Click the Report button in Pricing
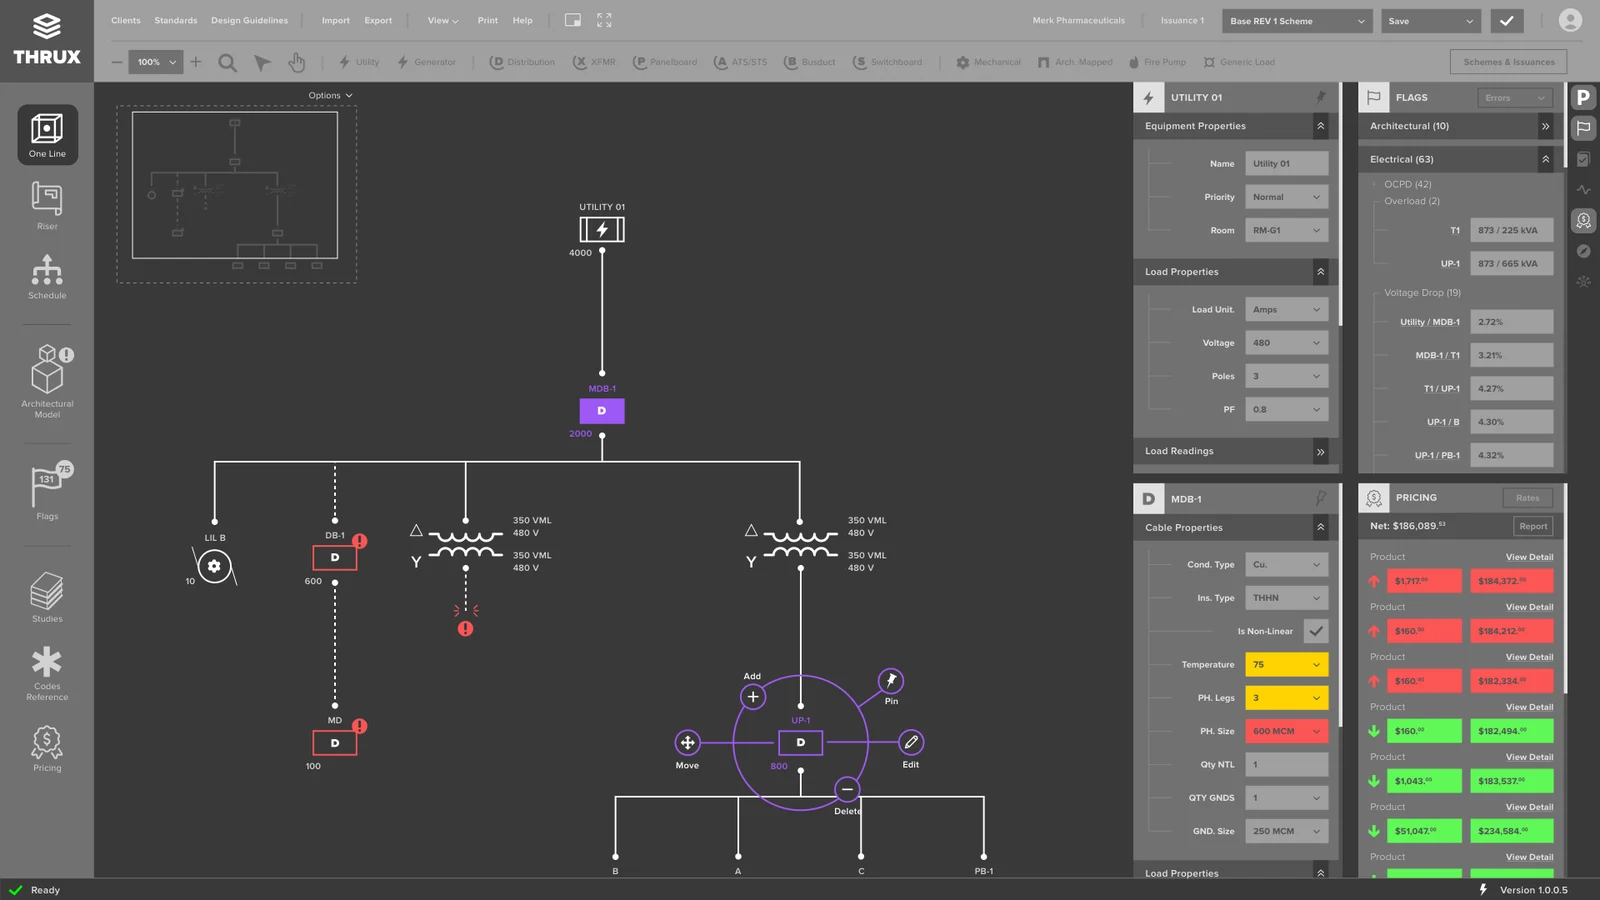This screenshot has width=1600, height=900. 1532,526
